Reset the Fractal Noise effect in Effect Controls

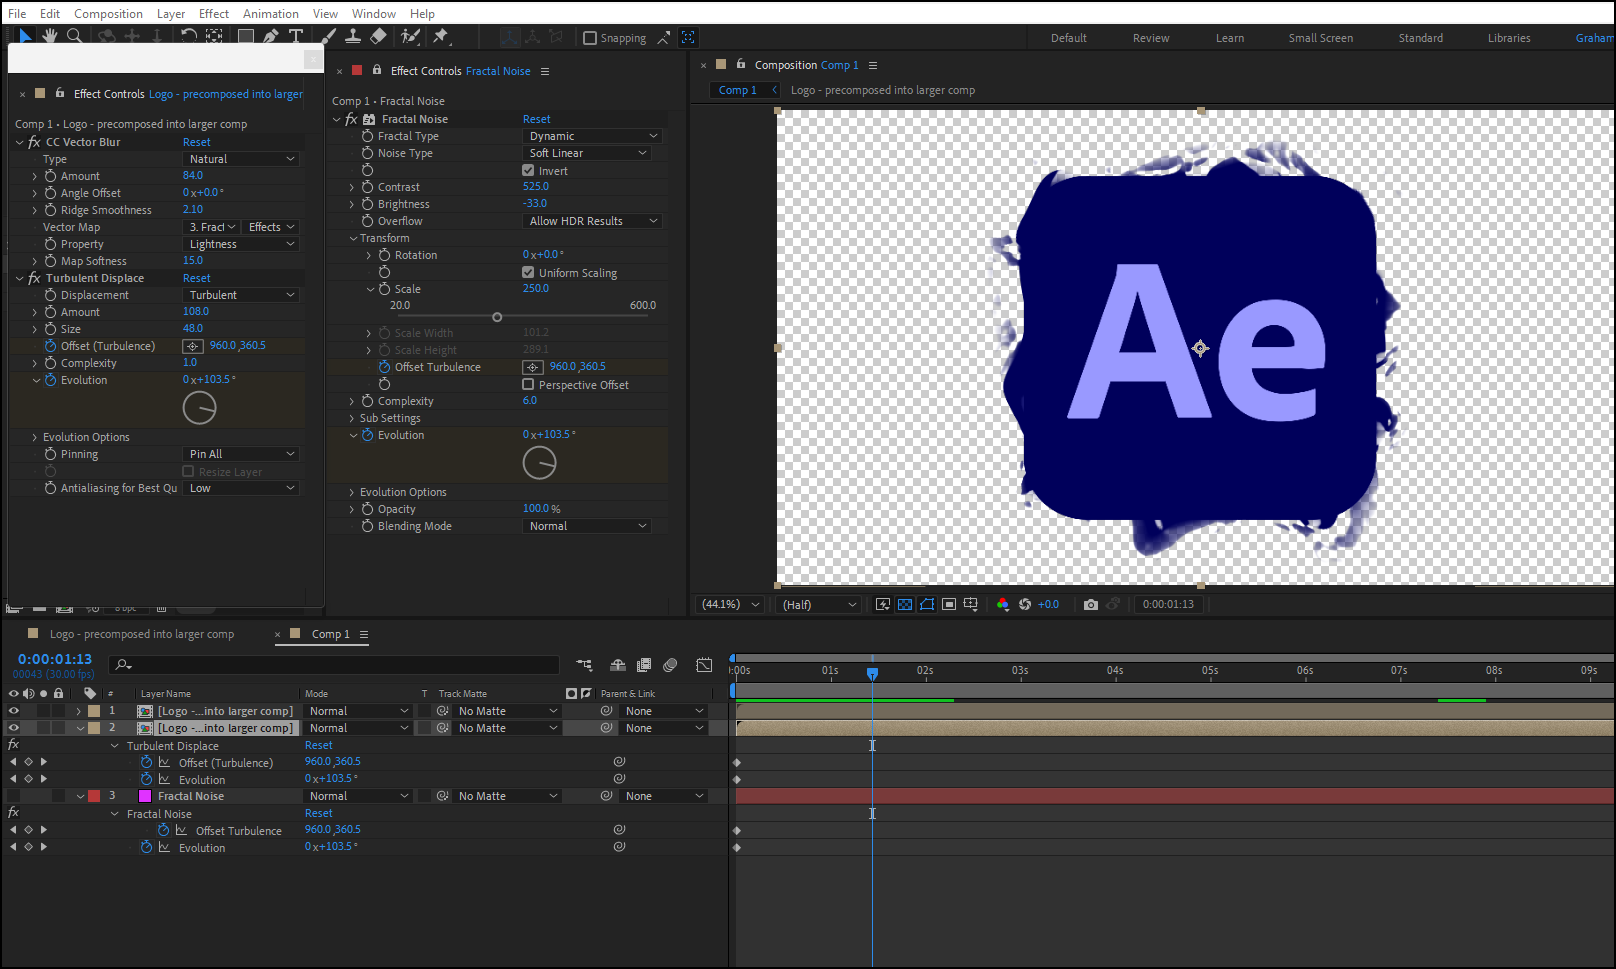[536, 119]
